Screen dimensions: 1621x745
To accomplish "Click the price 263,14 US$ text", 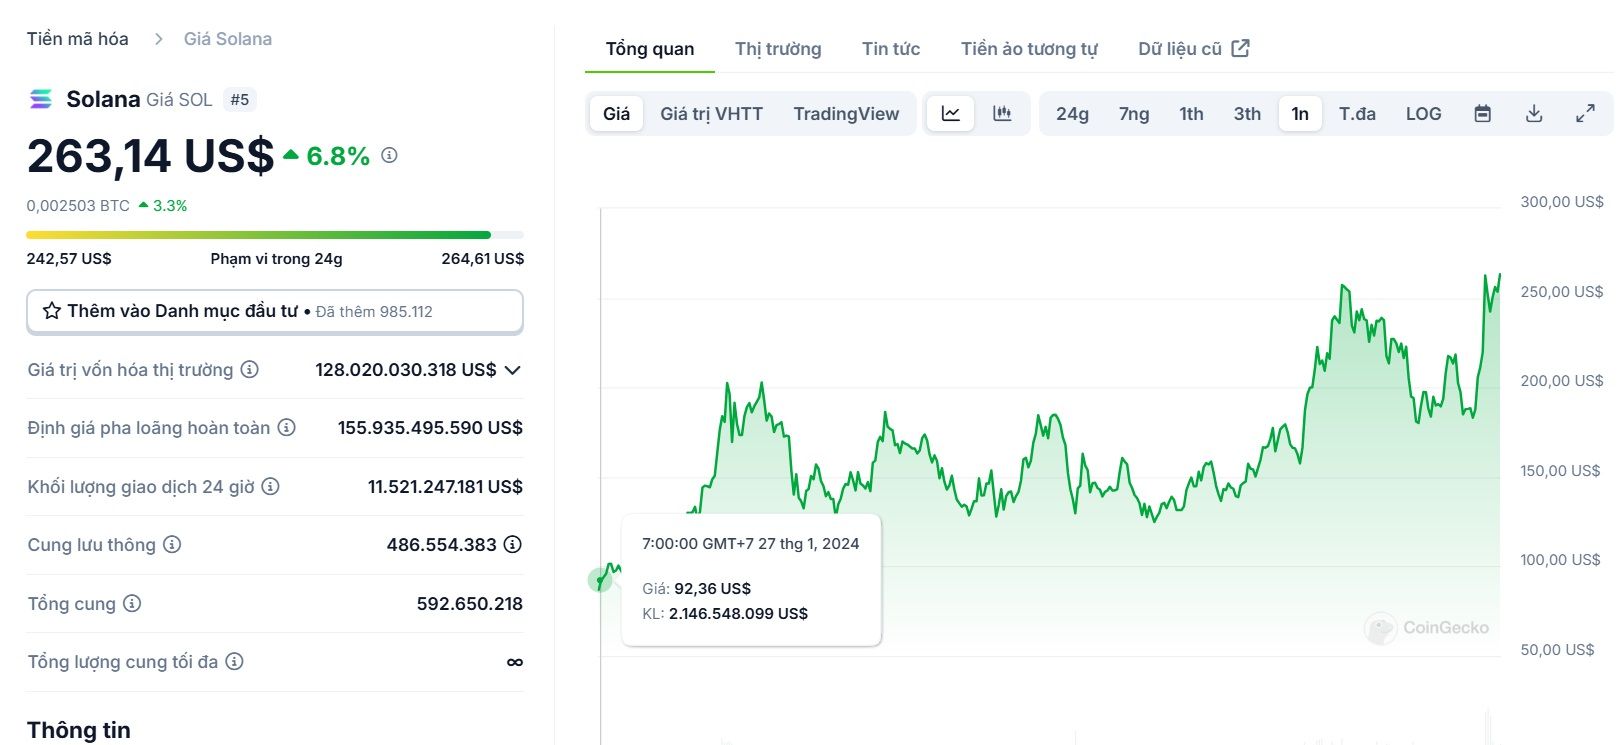I will (x=150, y=156).
